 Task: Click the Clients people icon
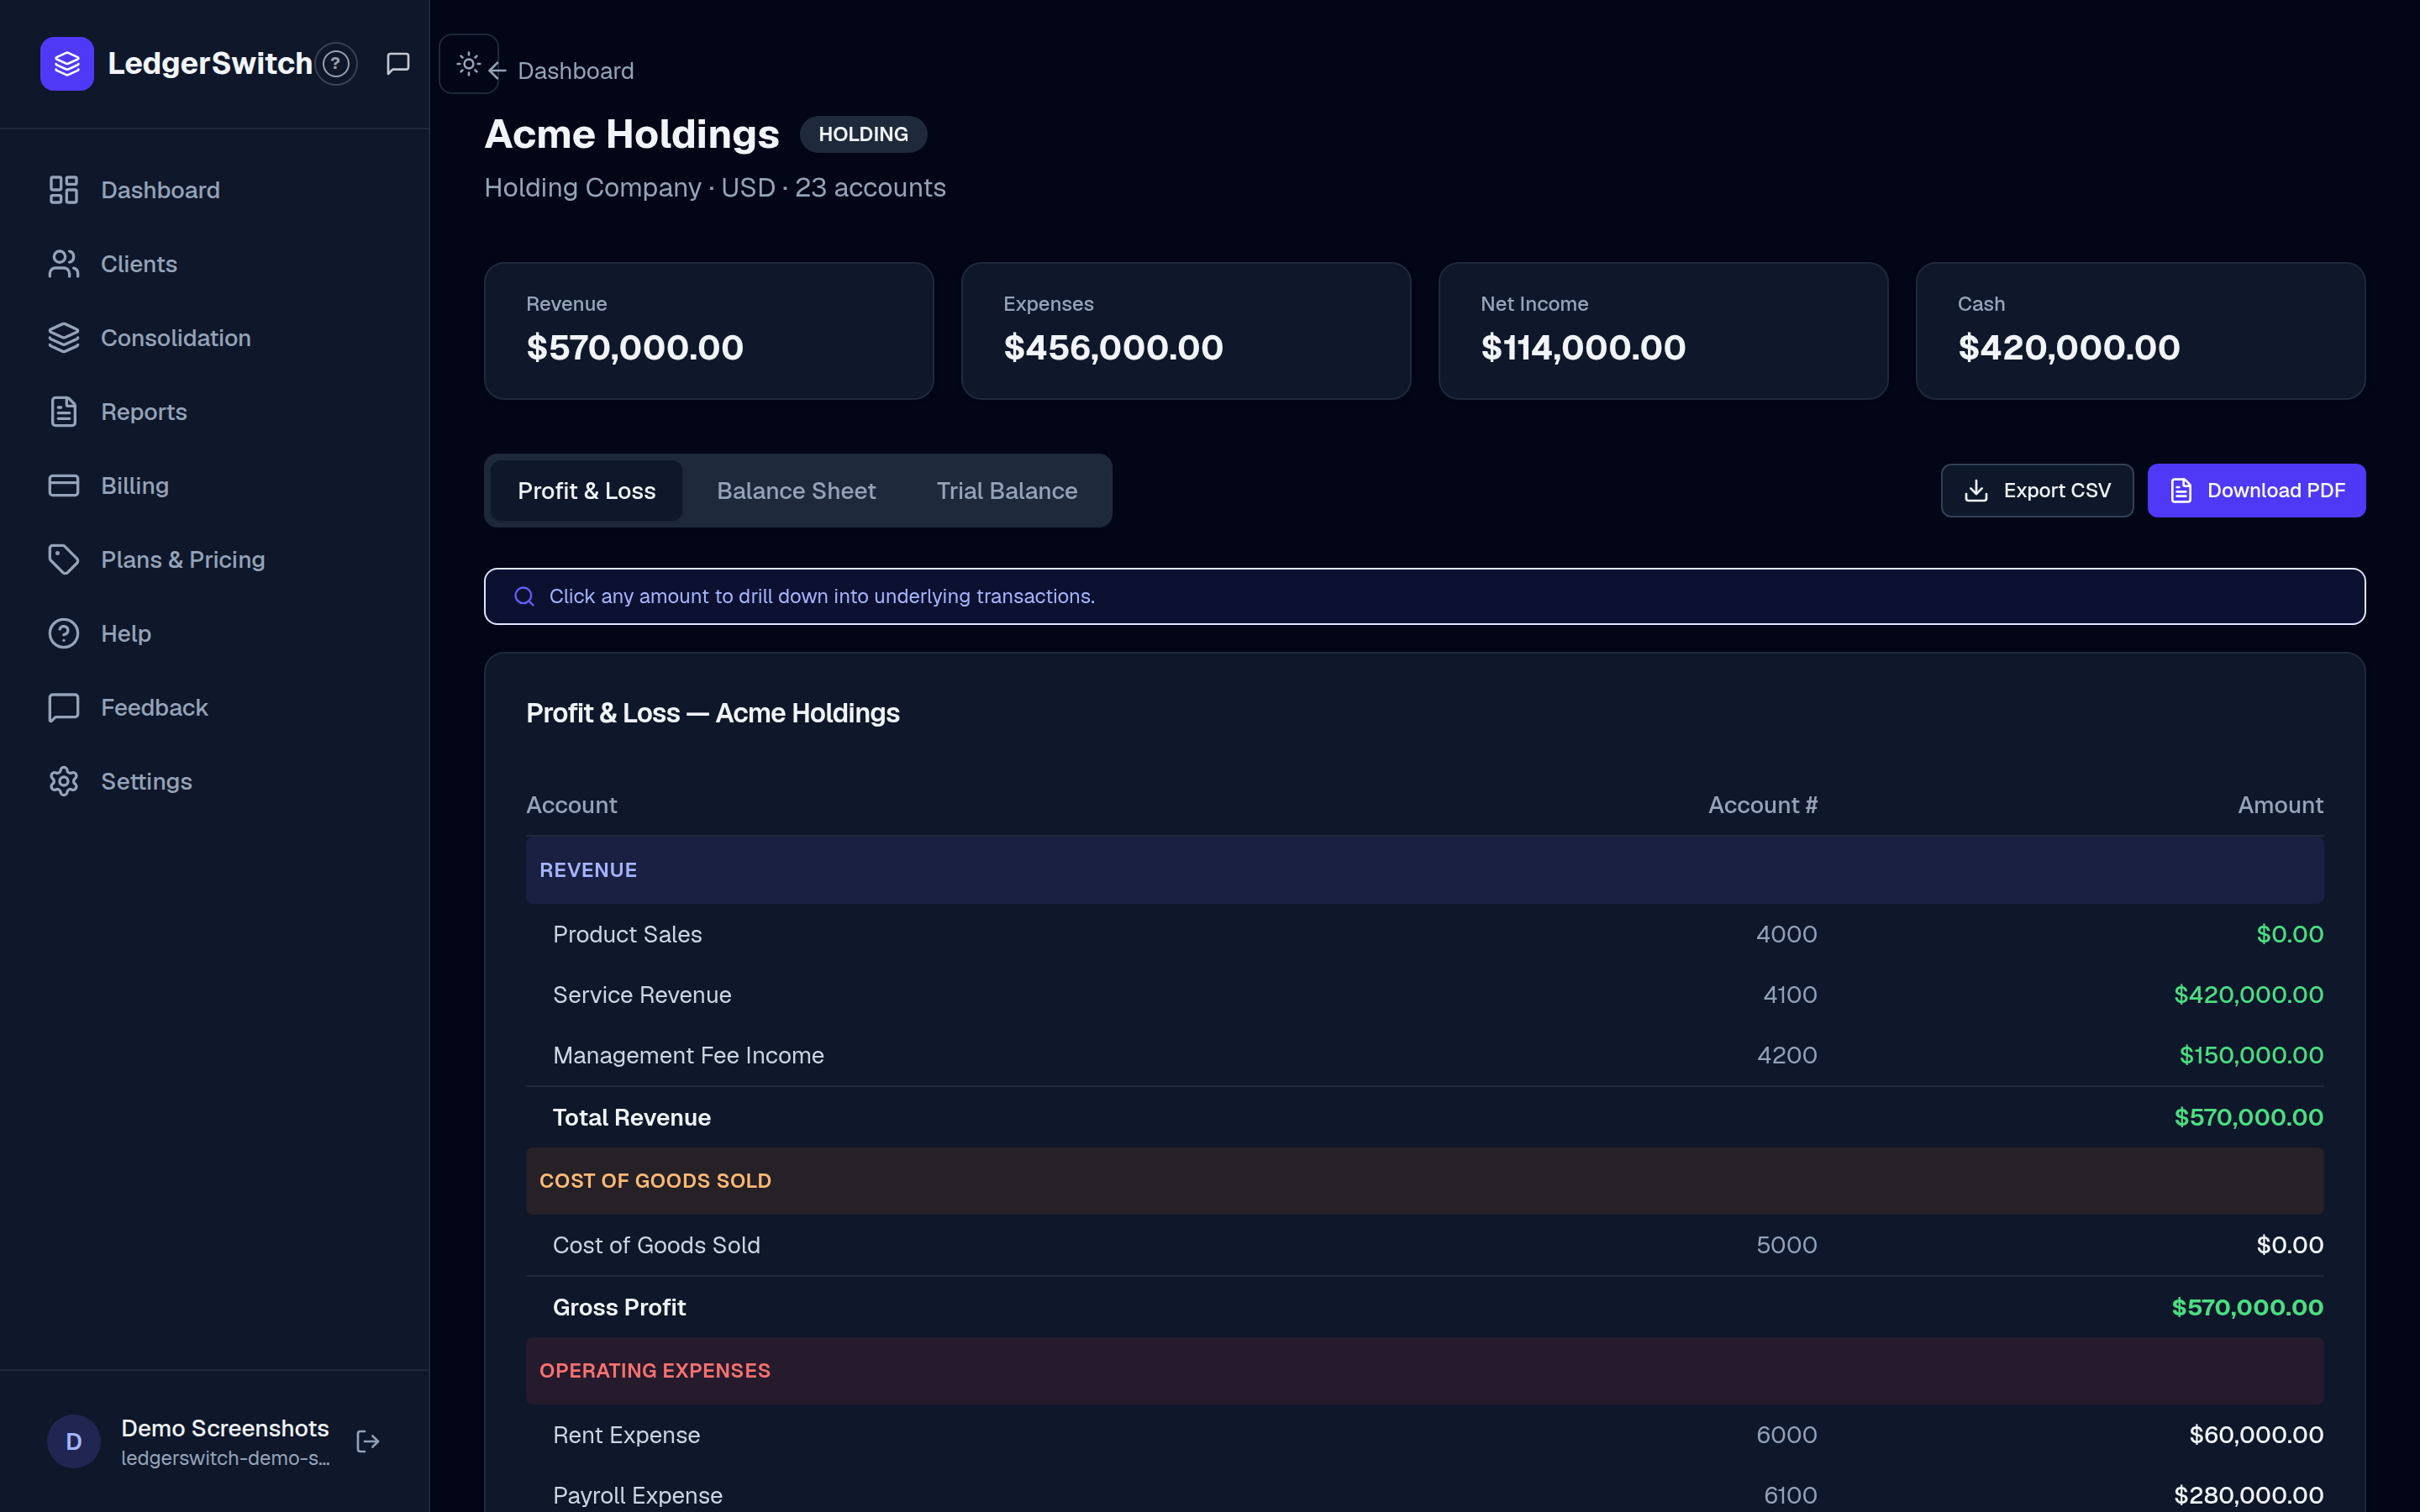click(64, 264)
